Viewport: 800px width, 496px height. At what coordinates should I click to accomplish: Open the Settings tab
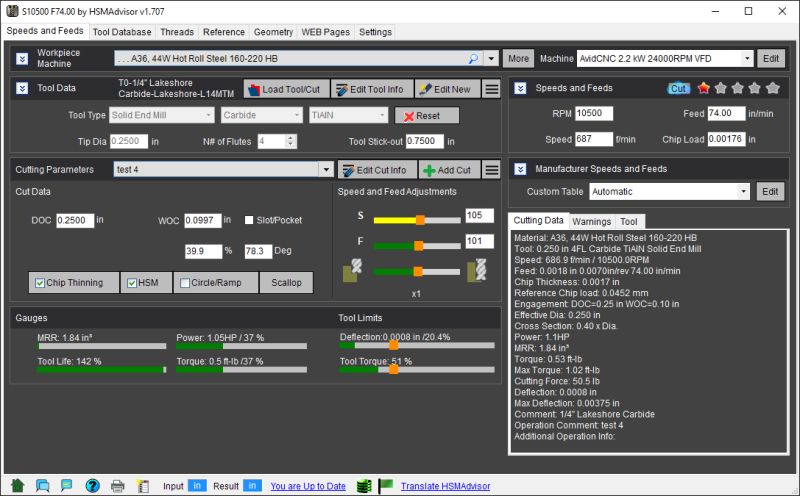(x=376, y=32)
